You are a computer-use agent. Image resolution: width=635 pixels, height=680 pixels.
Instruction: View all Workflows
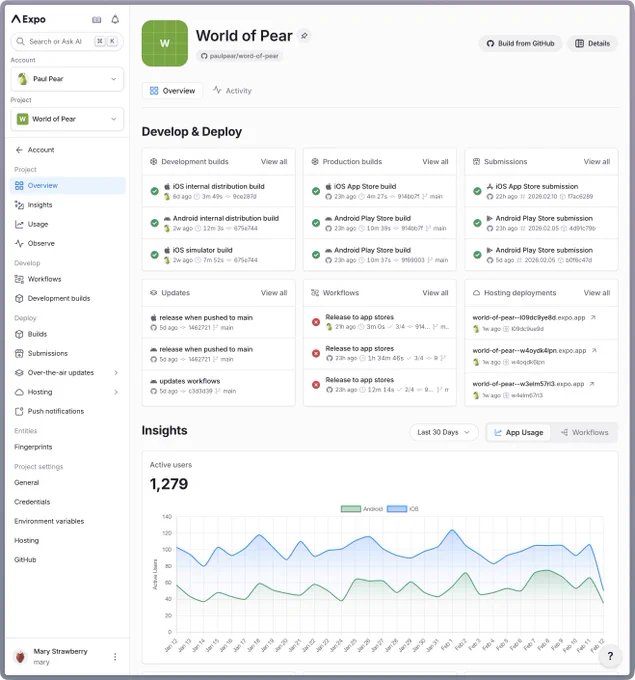435,293
